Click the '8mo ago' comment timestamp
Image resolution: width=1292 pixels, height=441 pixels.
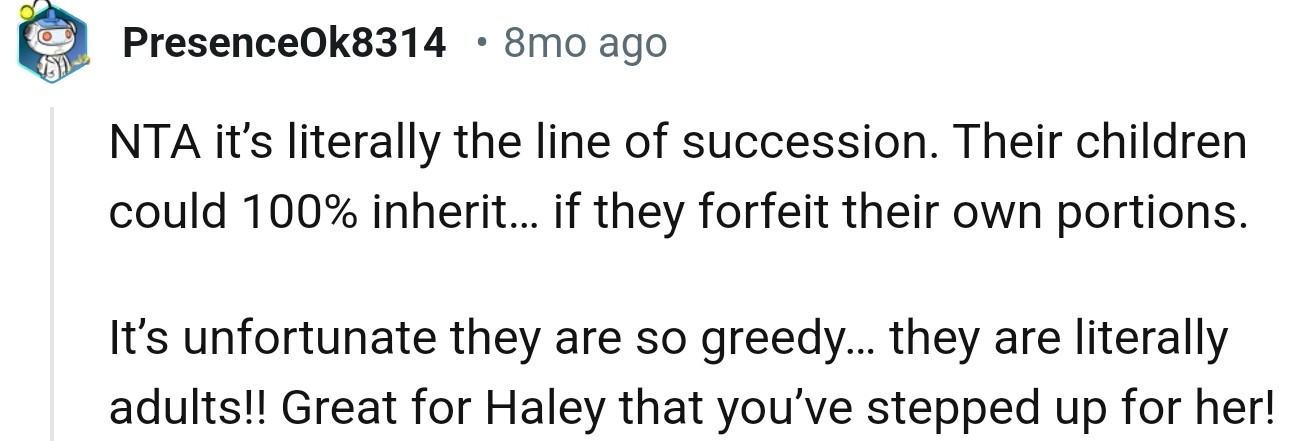585,43
